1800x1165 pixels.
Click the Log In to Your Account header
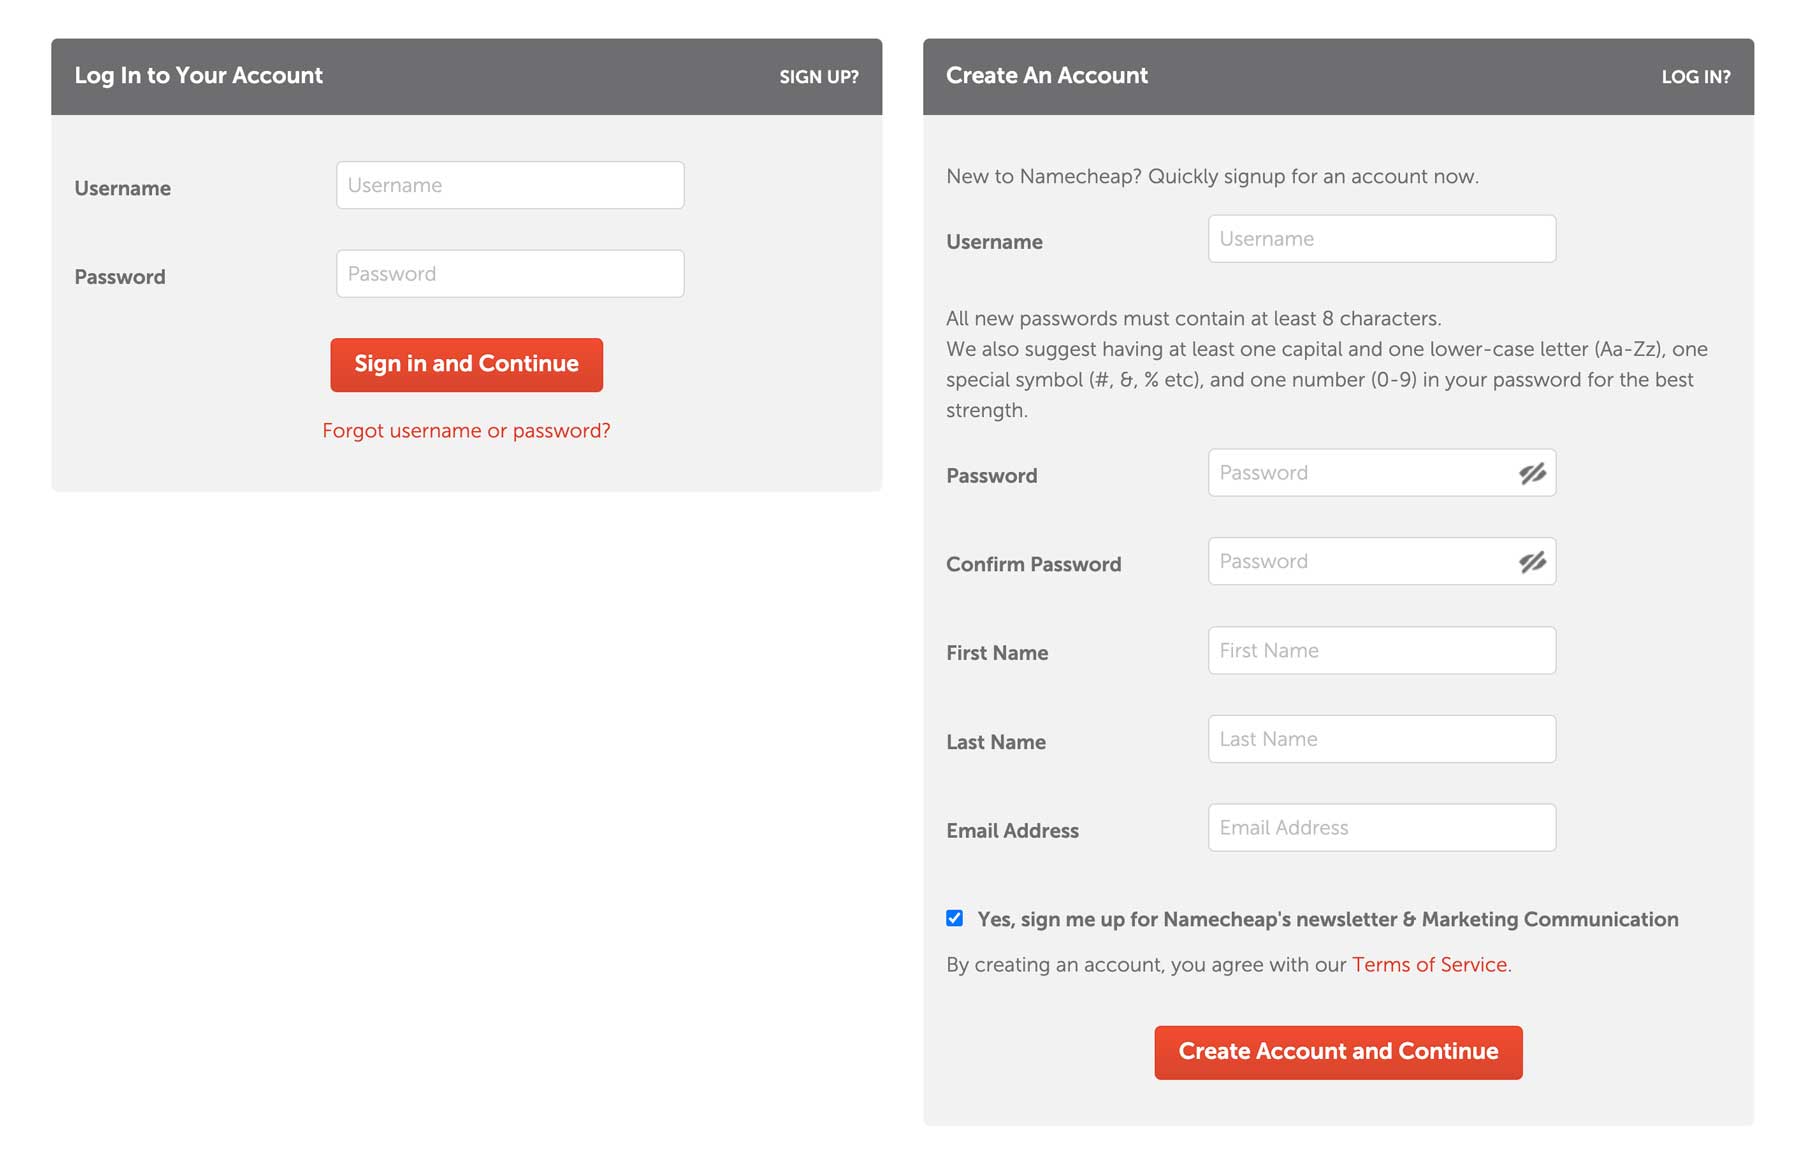[x=199, y=75]
